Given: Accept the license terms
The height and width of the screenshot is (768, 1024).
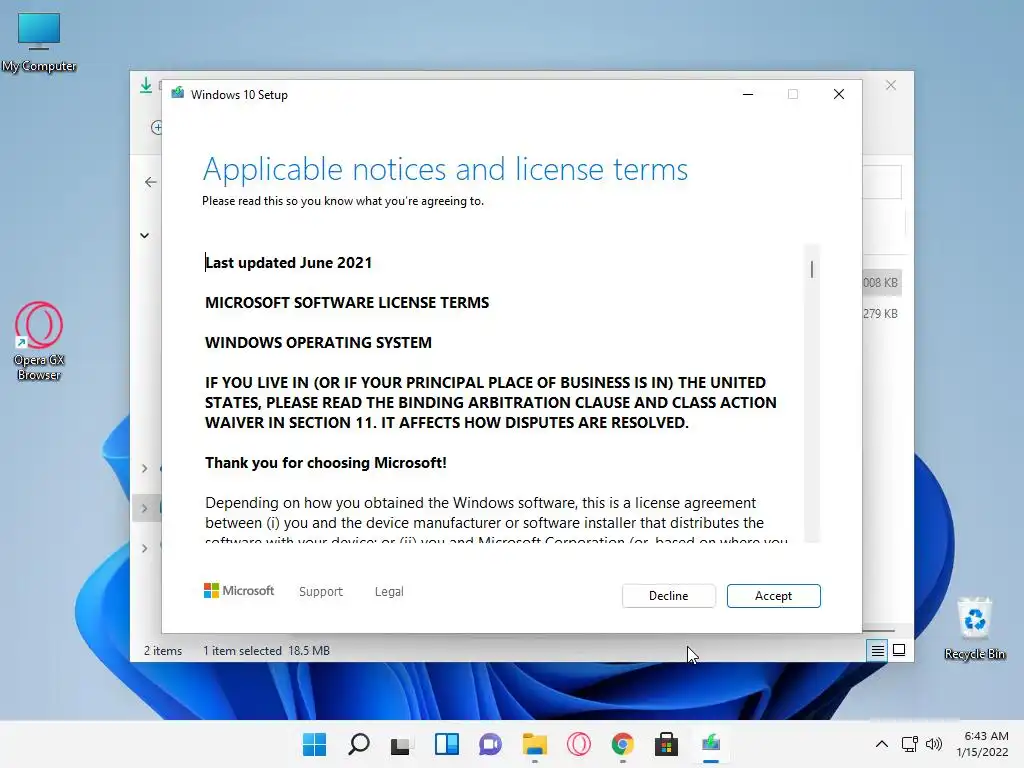Looking at the screenshot, I should 773,596.
